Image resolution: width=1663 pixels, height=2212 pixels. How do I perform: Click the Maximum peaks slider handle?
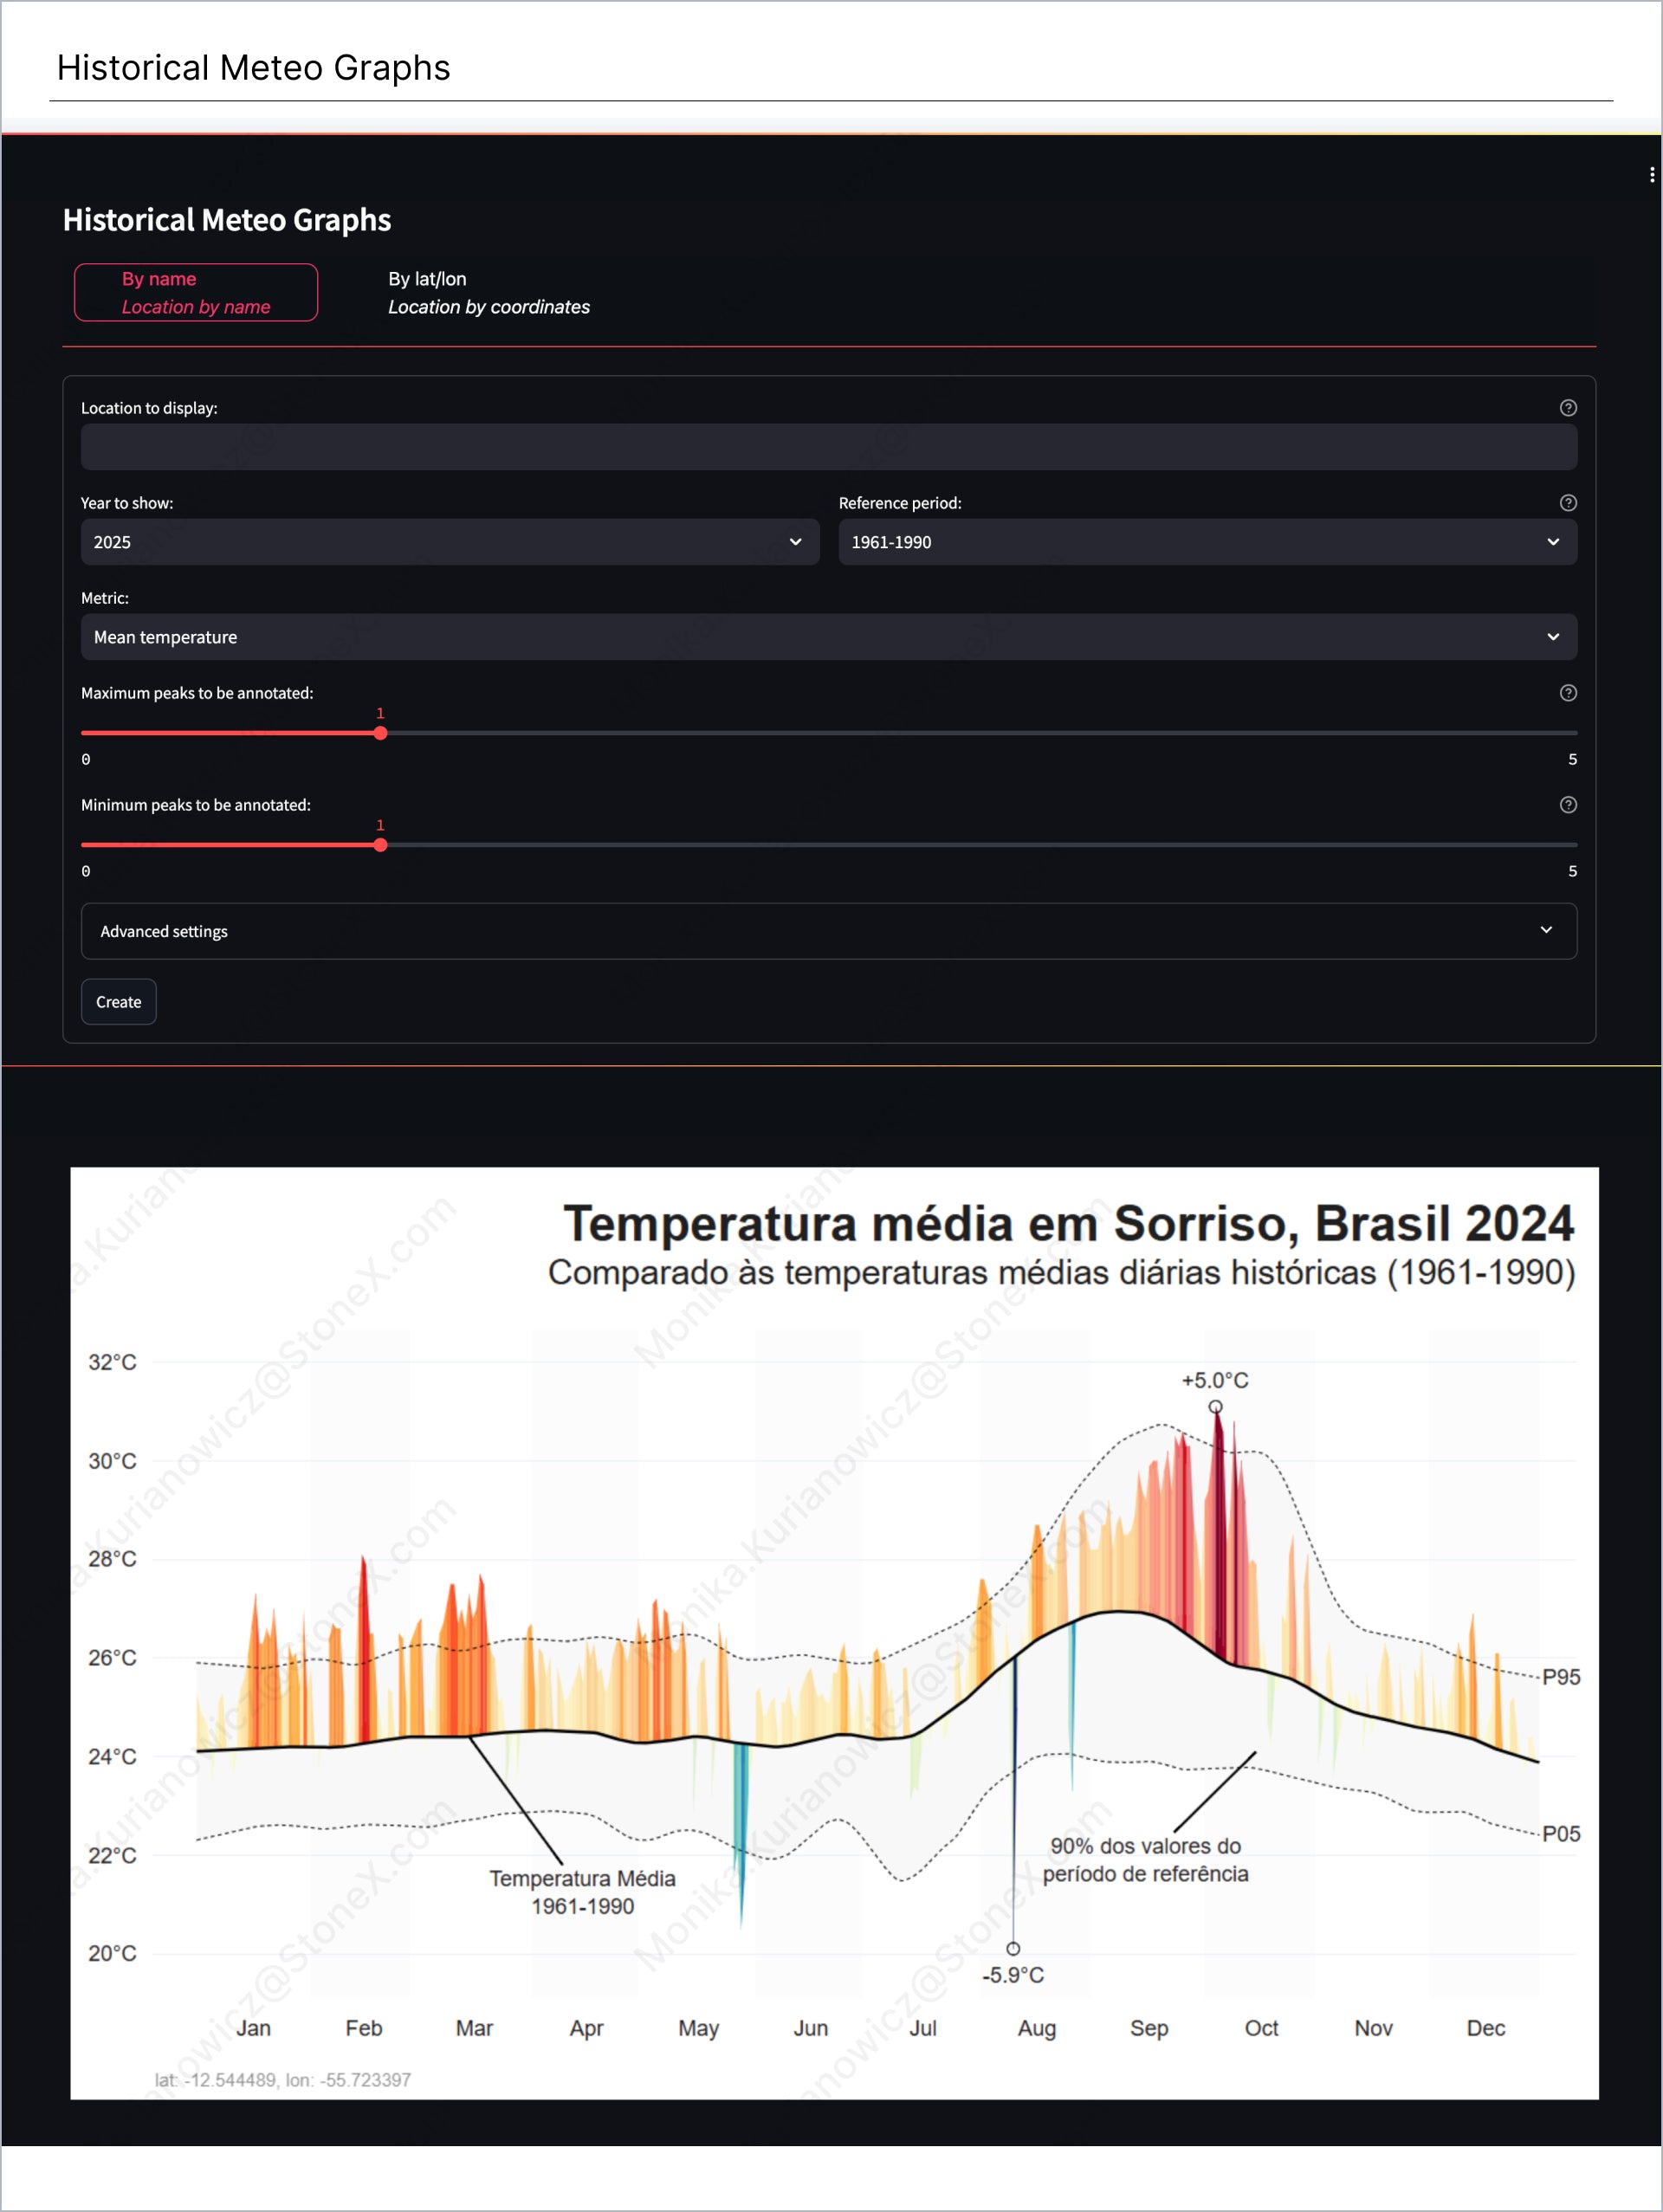(x=380, y=733)
